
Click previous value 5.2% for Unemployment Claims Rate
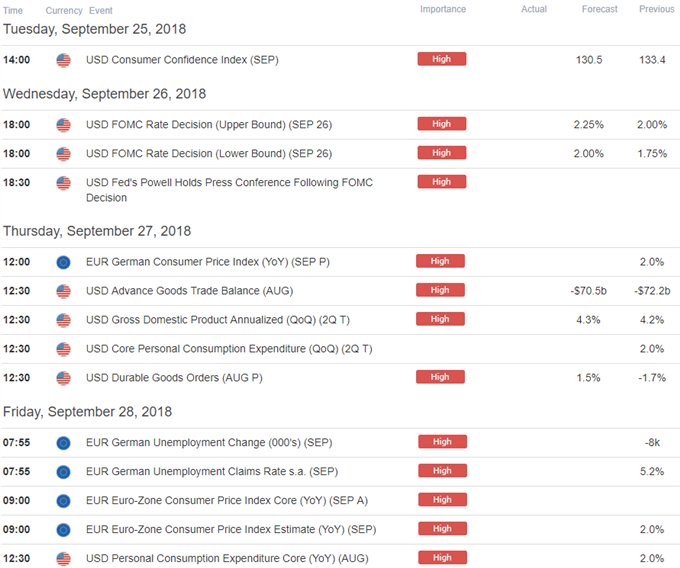[x=652, y=472]
